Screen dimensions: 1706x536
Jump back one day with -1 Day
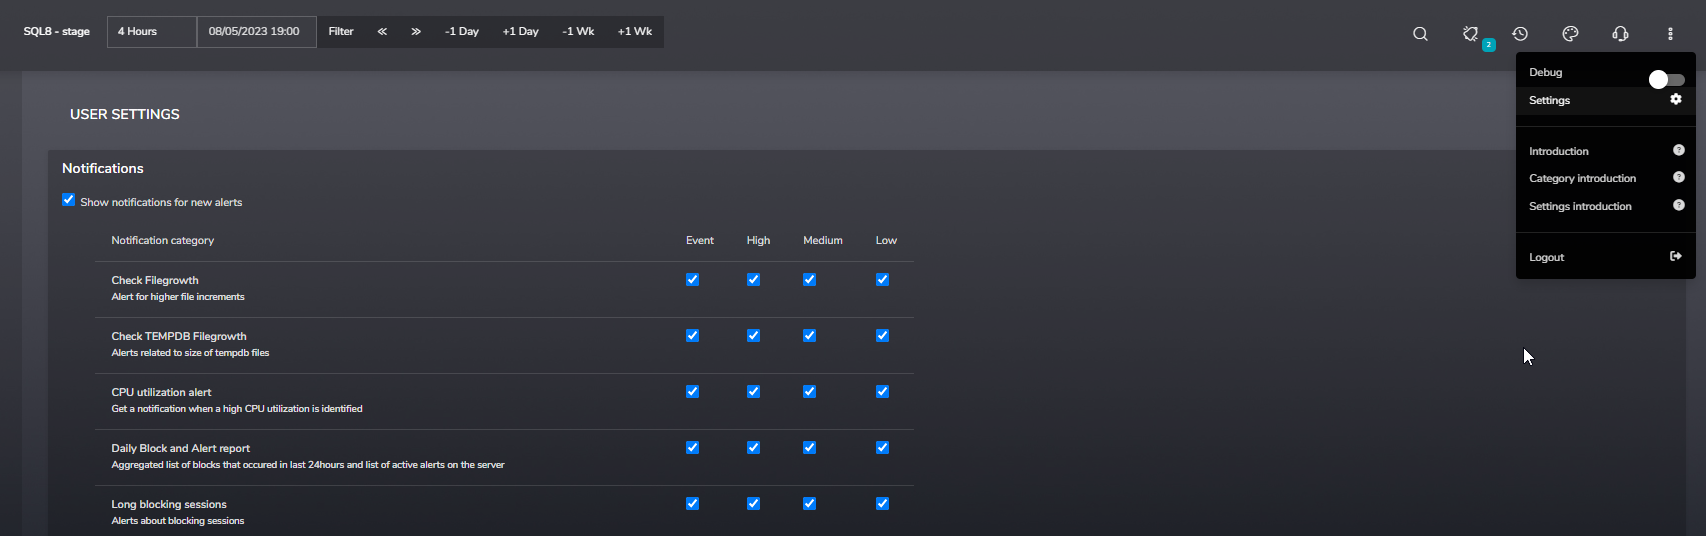pos(462,32)
